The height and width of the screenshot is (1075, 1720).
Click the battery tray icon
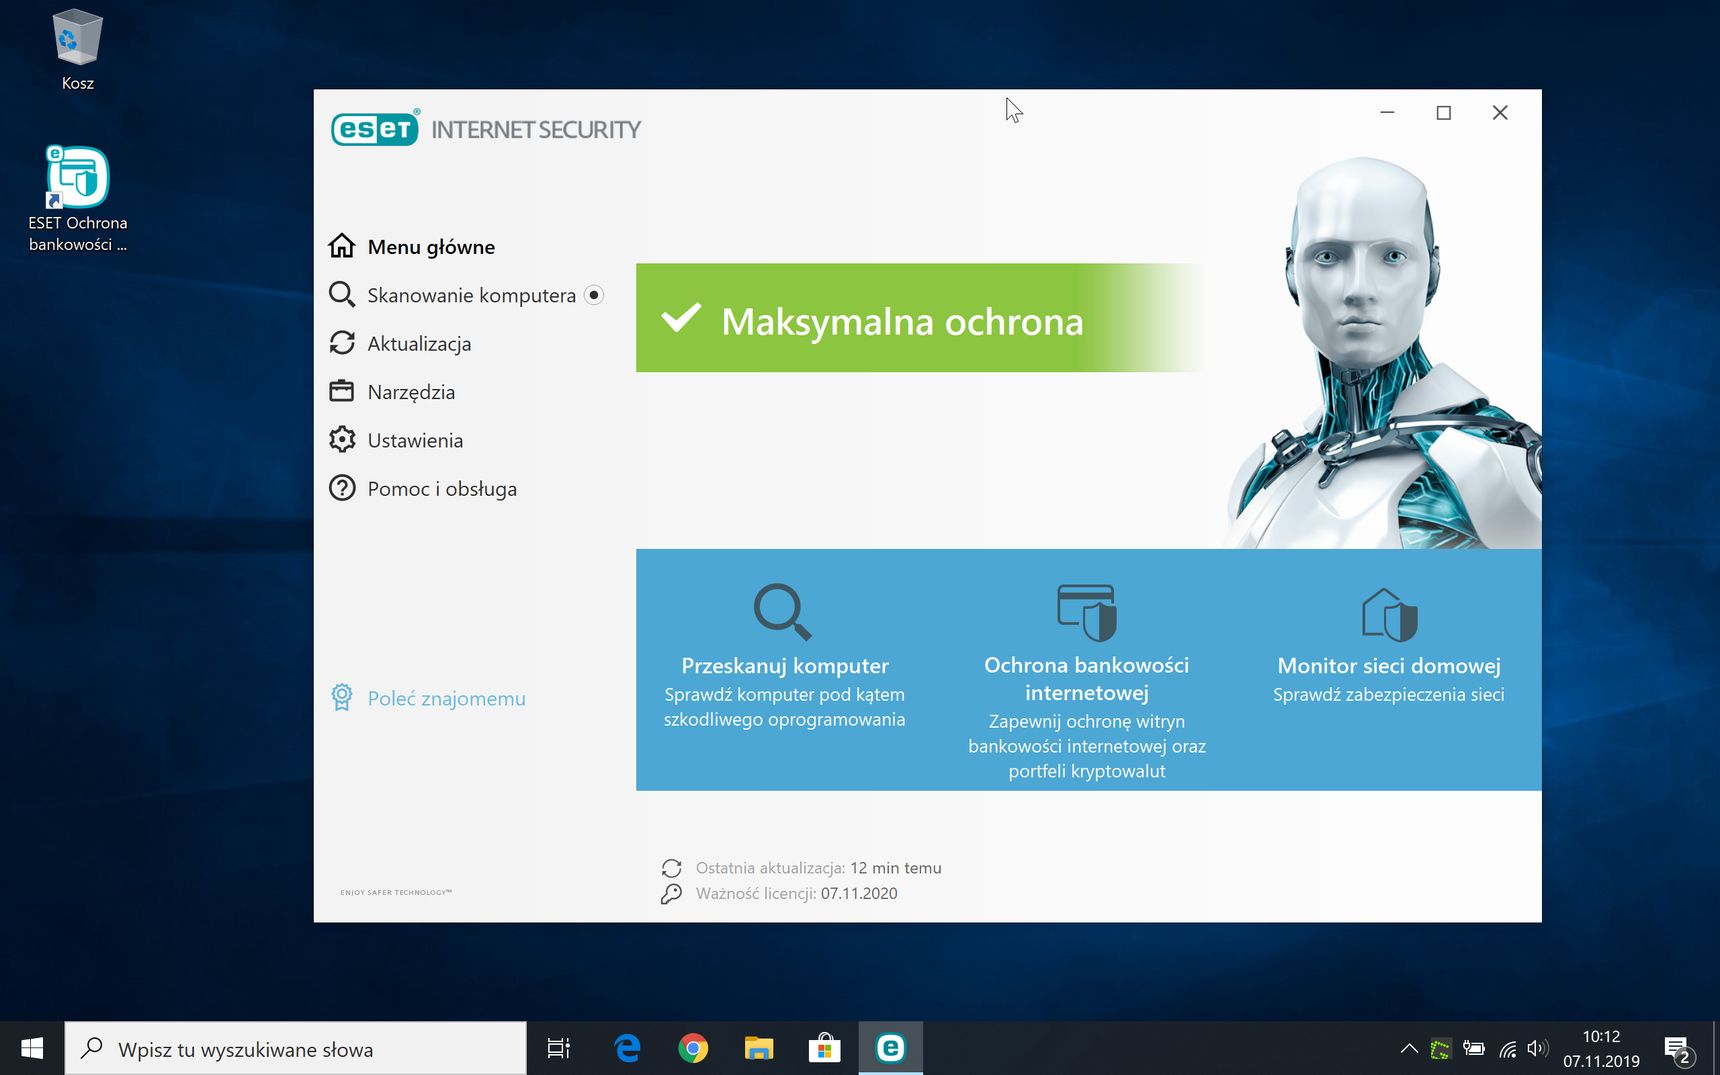pyautogui.click(x=1473, y=1049)
